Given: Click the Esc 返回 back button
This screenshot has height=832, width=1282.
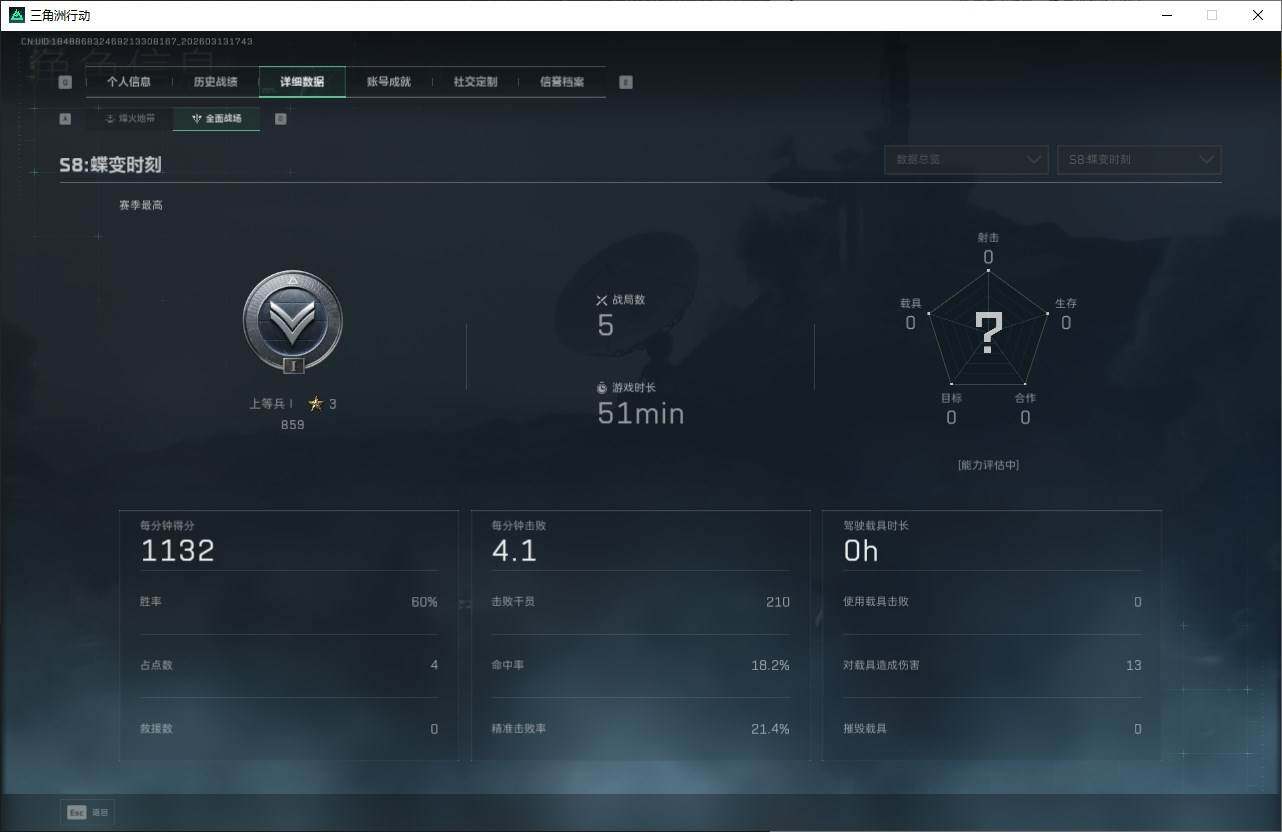Looking at the screenshot, I should (x=87, y=812).
